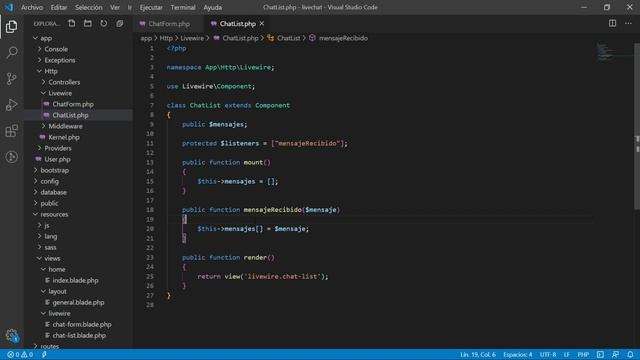Open Run and Debug view icon
The height and width of the screenshot is (360, 640).
tap(11, 104)
